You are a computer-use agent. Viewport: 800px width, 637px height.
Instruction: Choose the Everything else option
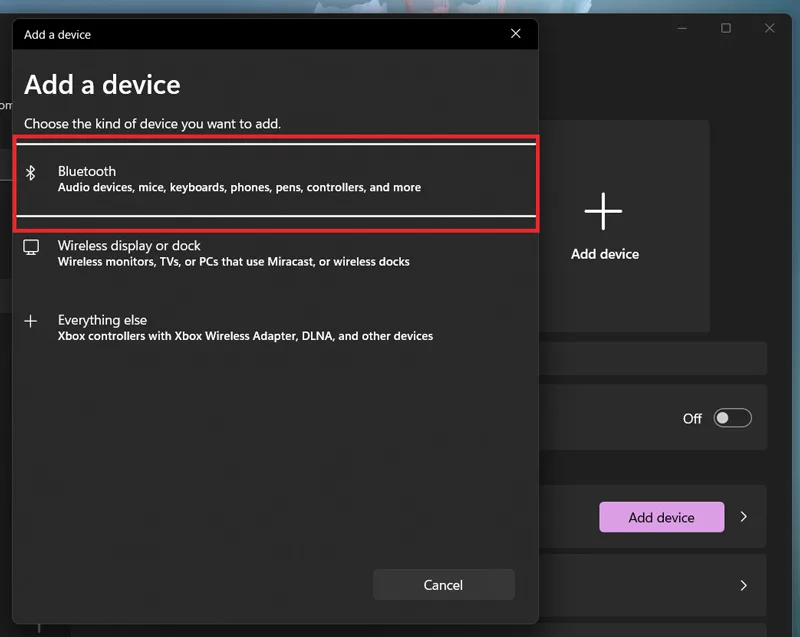tap(276, 327)
